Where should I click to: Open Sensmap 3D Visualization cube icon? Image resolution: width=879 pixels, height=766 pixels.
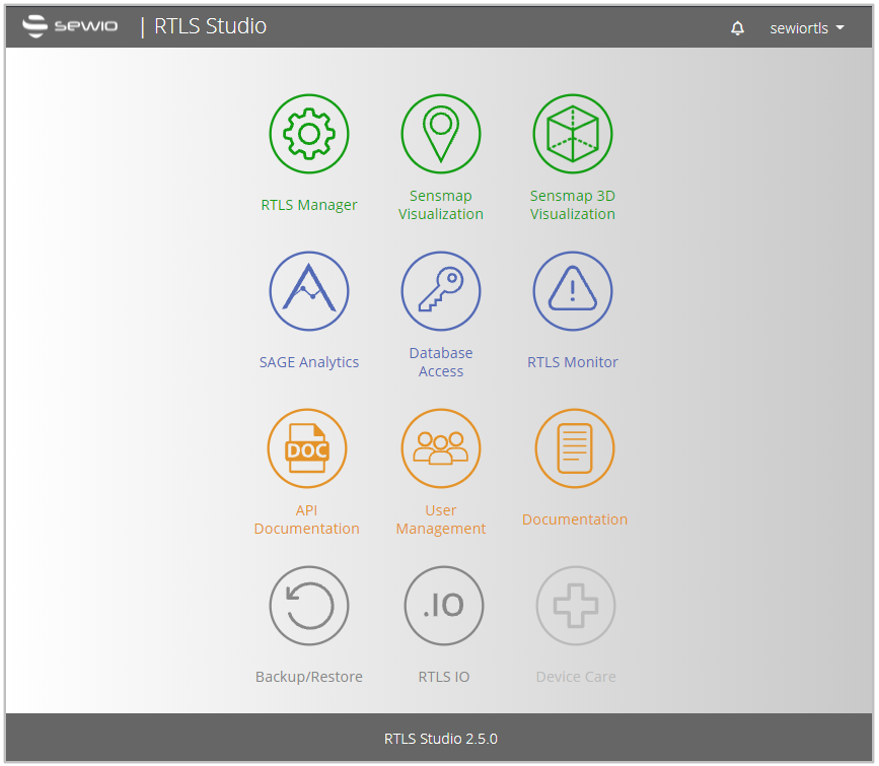coord(572,133)
